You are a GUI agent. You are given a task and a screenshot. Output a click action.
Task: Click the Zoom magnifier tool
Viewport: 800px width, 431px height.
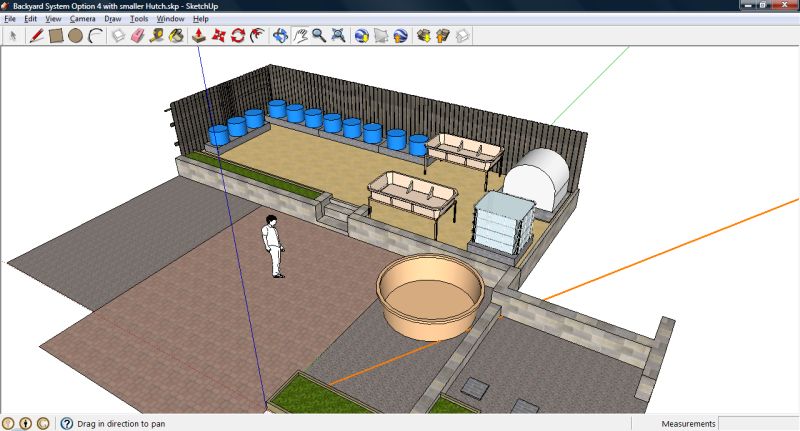tap(319, 36)
